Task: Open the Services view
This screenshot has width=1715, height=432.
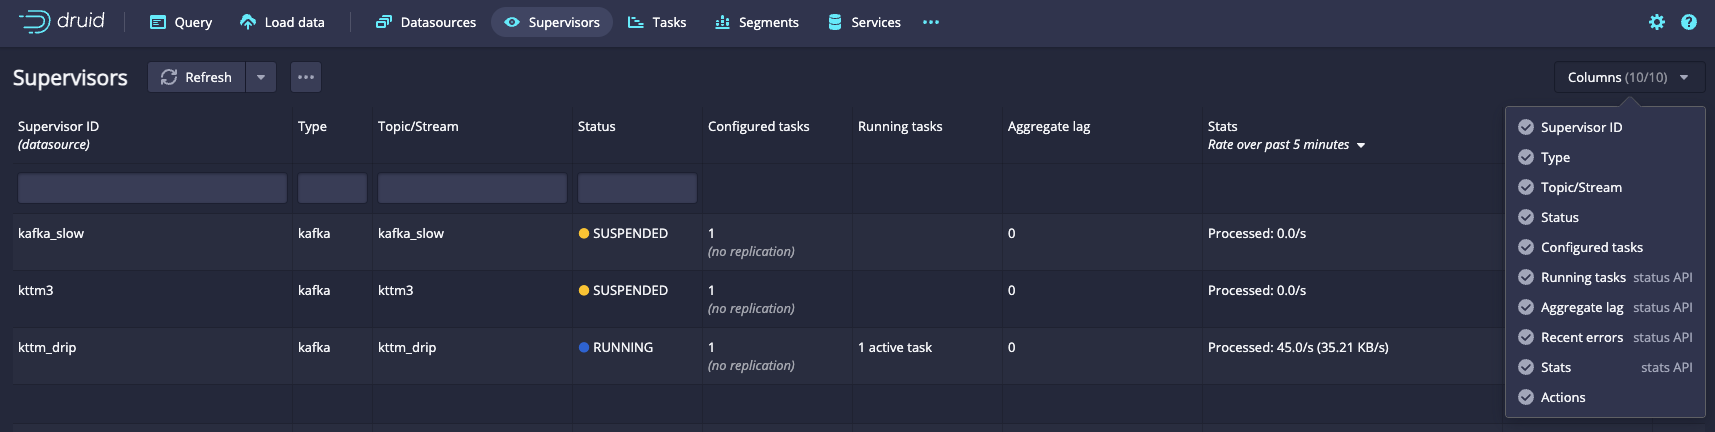Action: pyautogui.click(x=864, y=22)
